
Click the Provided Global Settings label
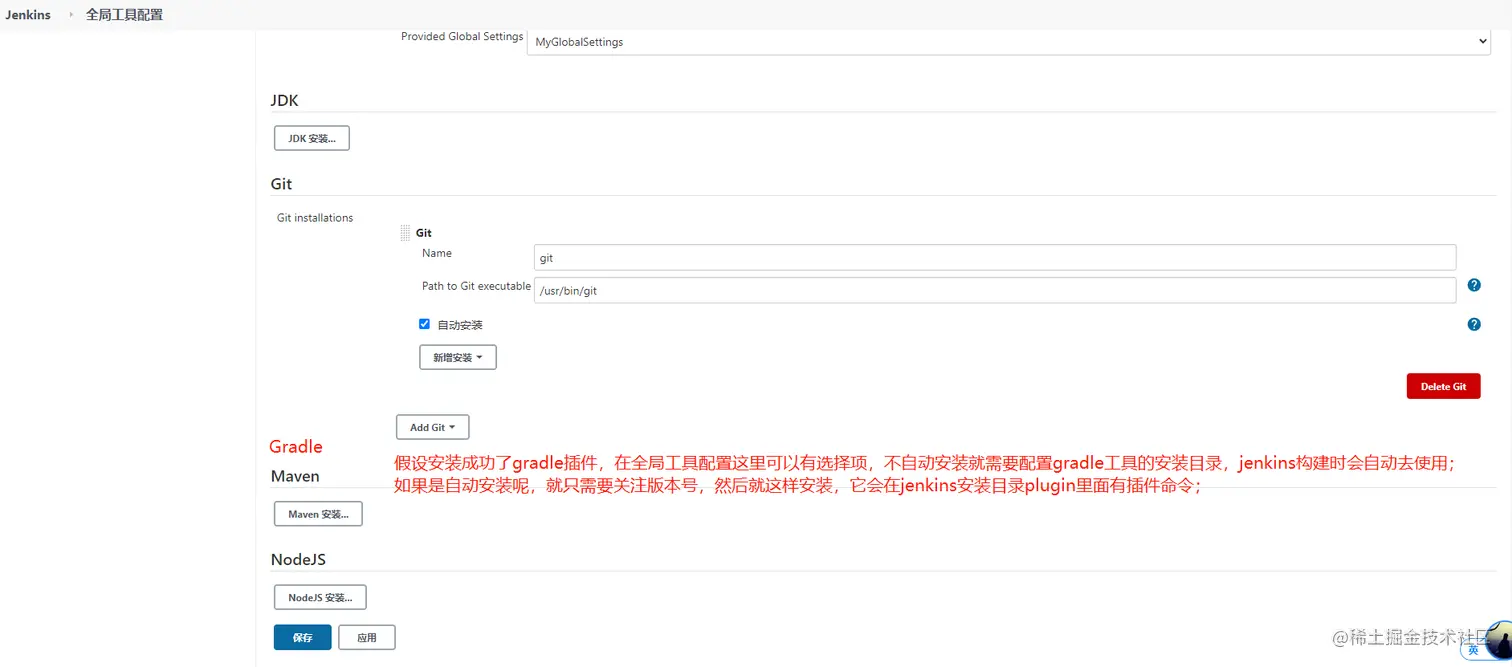pos(462,36)
